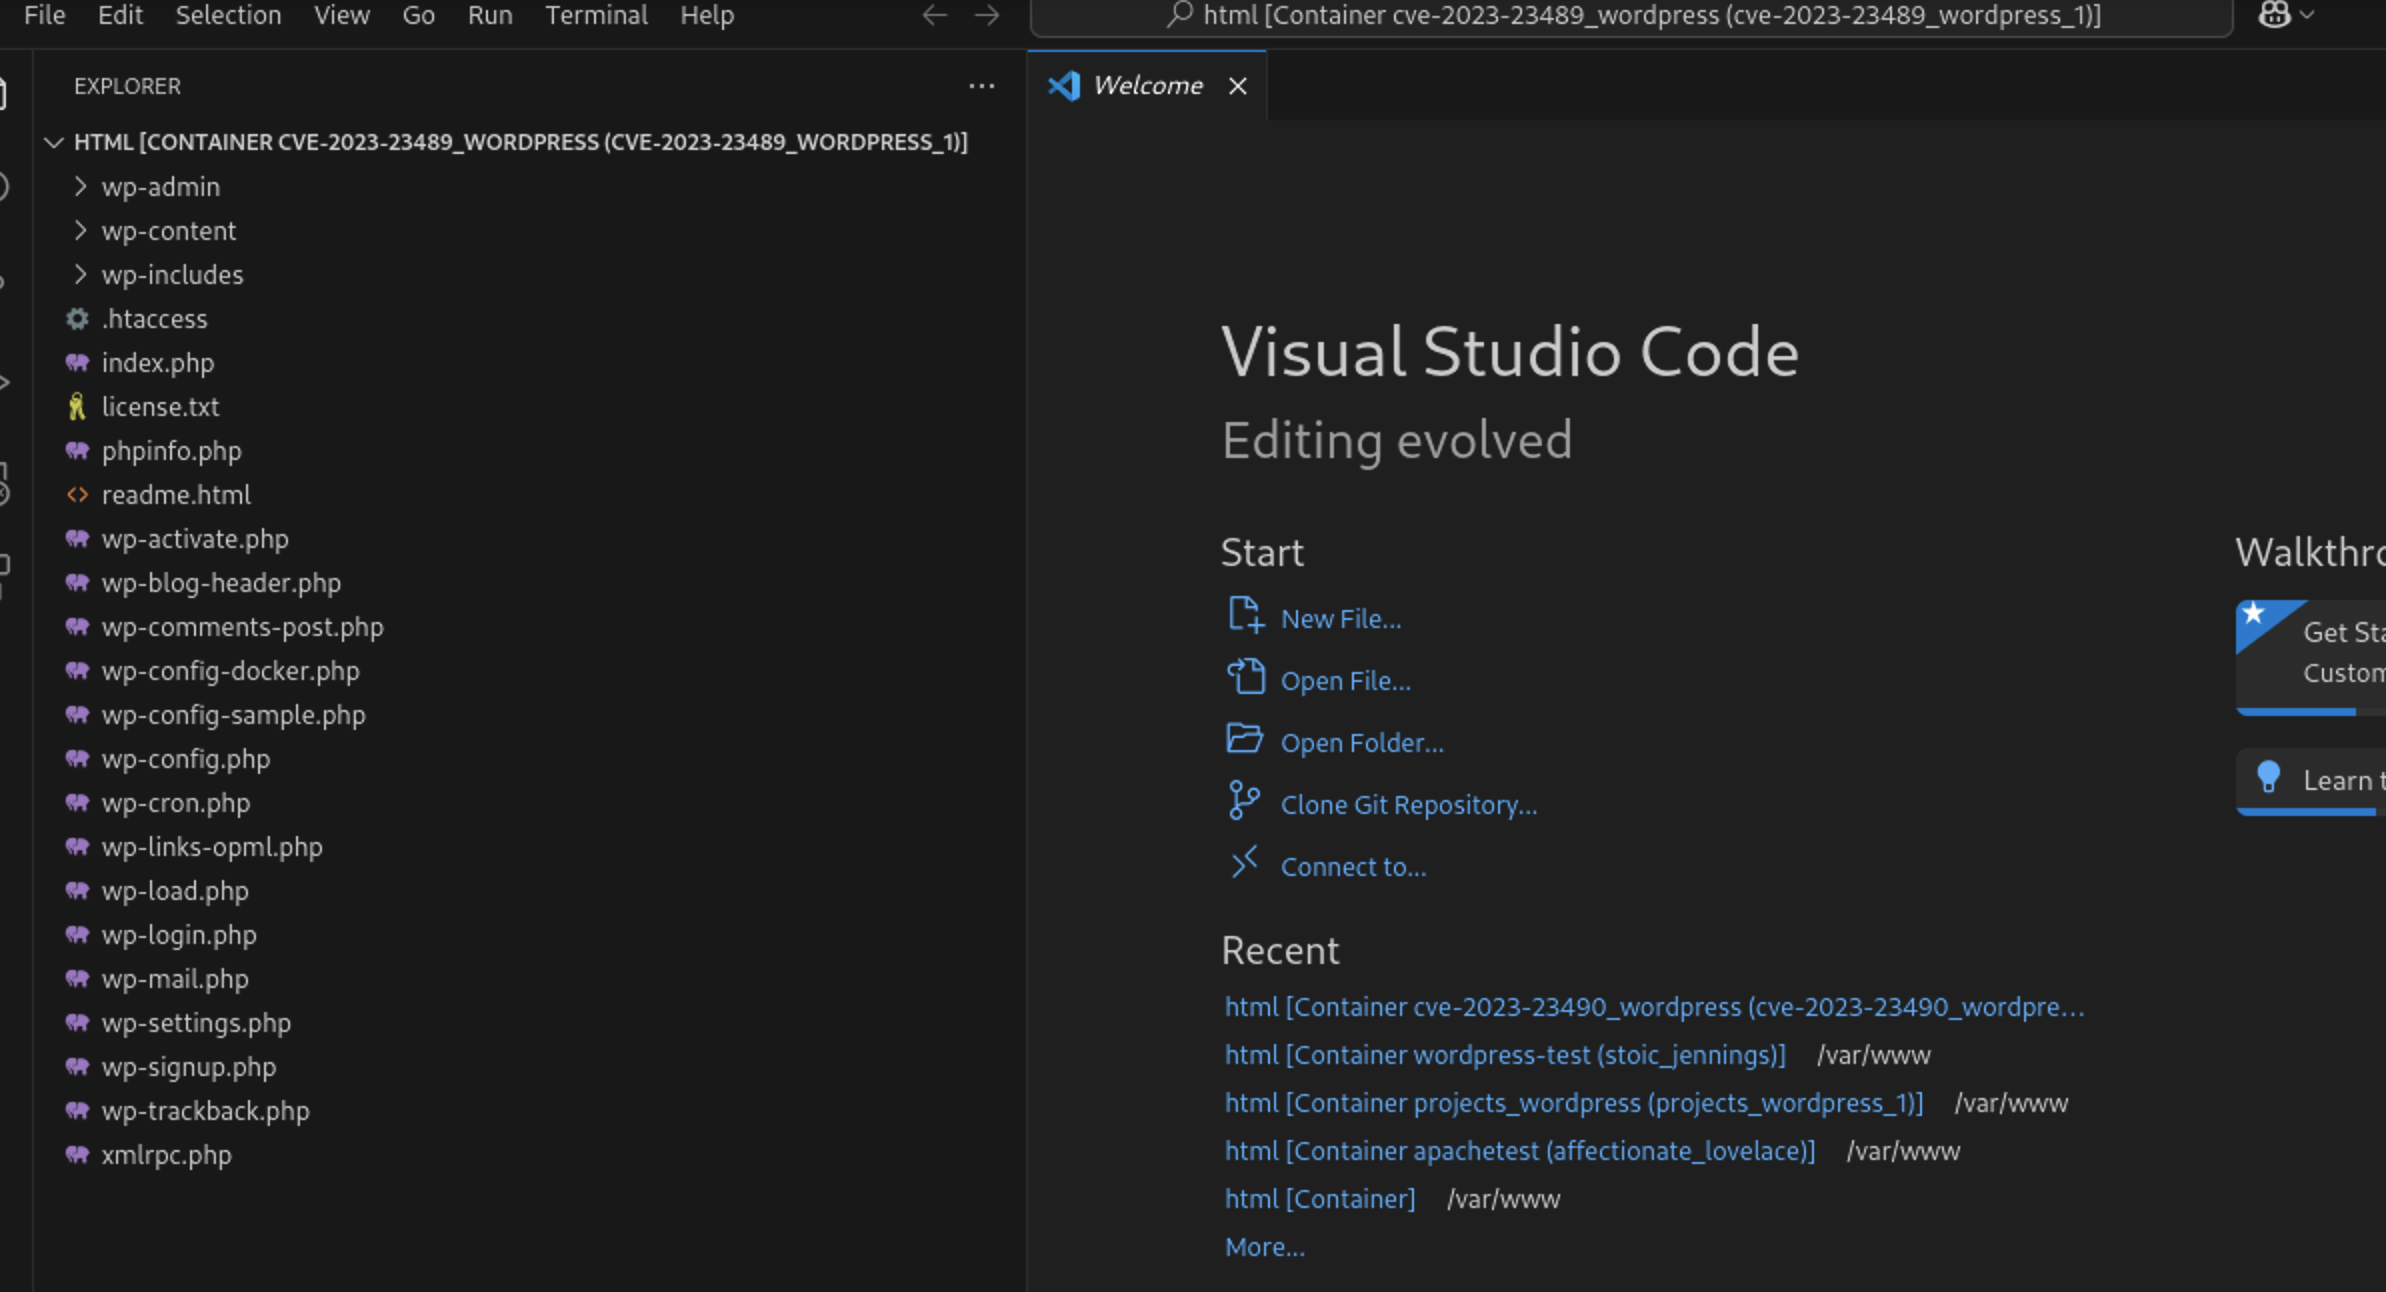Switch to the Welcome tab
2386x1292 pixels.
tap(1148, 86)
